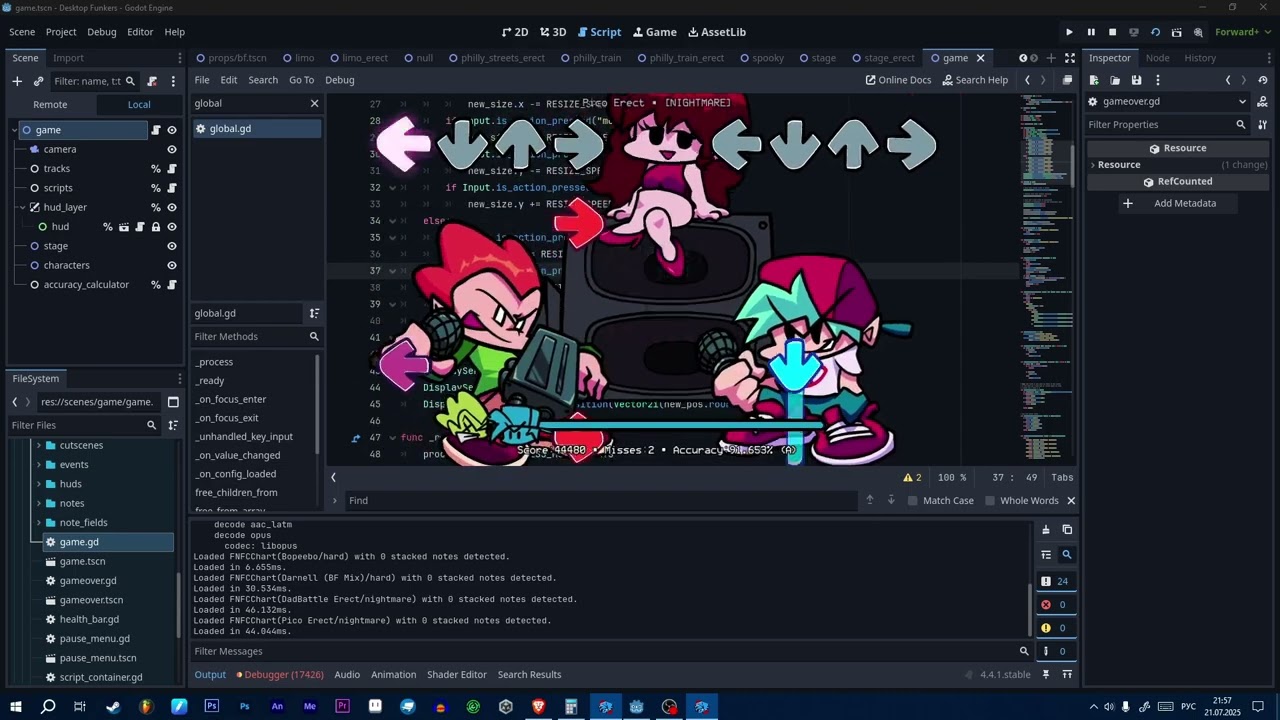Jump to the previous Find match
The height and width of the screenshot is (720, 1280).
pos(869,500)
